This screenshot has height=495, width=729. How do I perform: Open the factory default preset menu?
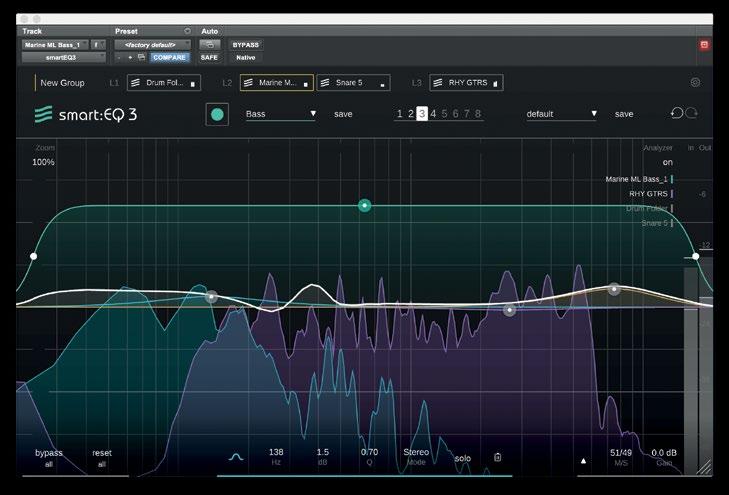(x=152, y=45)
